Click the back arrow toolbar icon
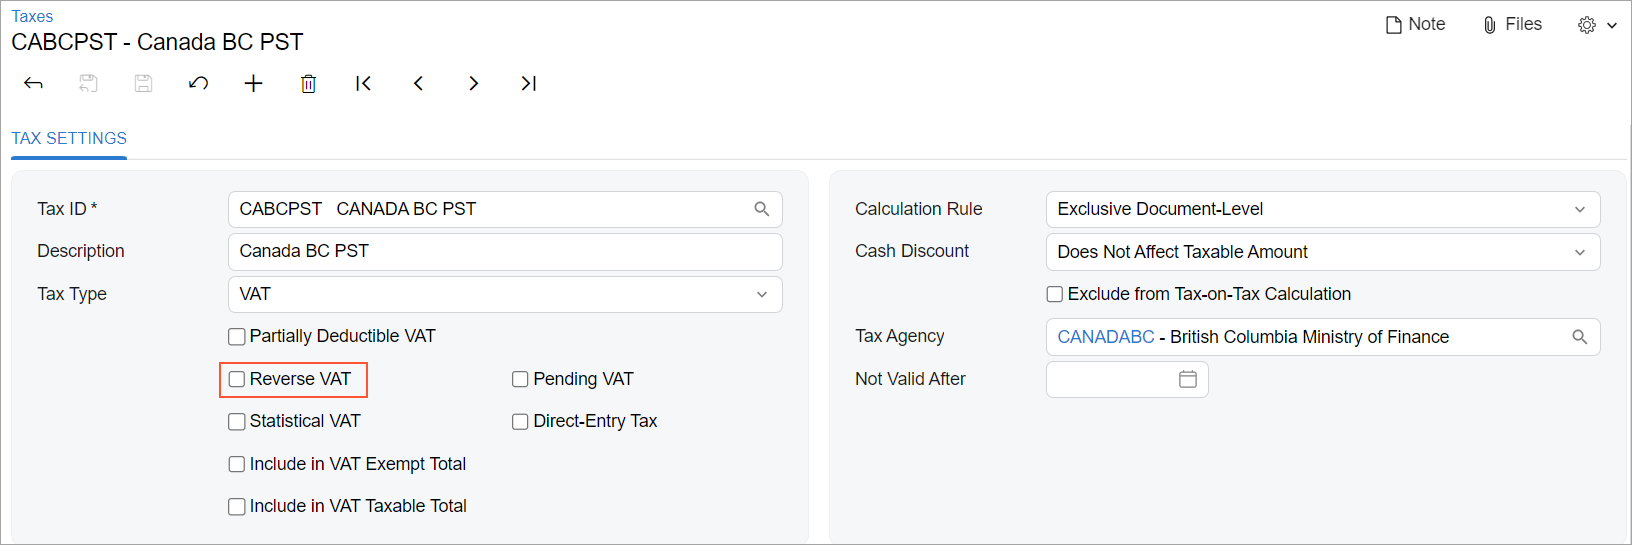Screen dimensions: 1632x545 pos(33,84)
